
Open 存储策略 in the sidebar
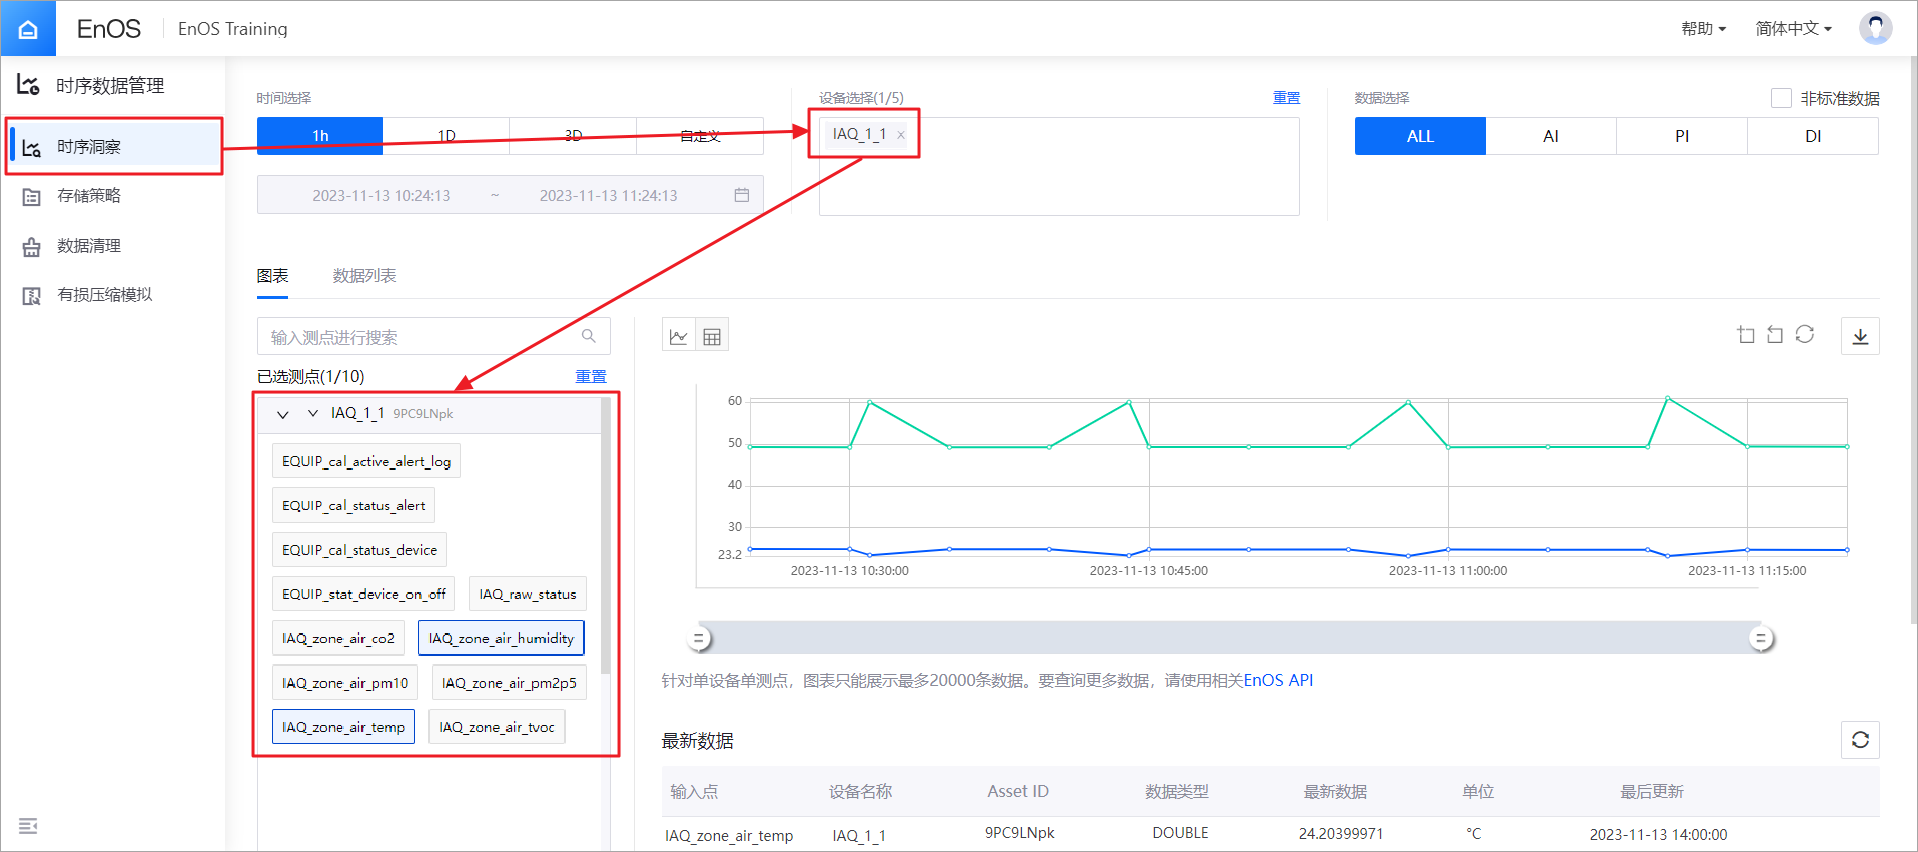coord(89,196)
